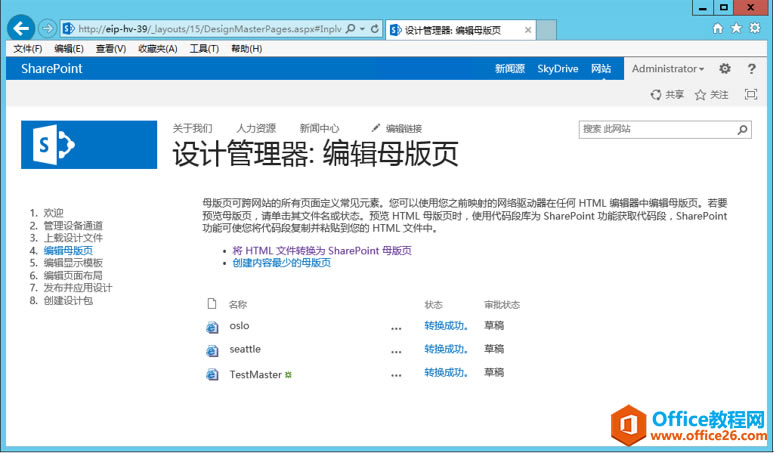Image resolution: width=774 pixels, height=453 pixels.
Task: Open the browser Tools gear icon
Action: pyautogui.click(x=755, y=28)
